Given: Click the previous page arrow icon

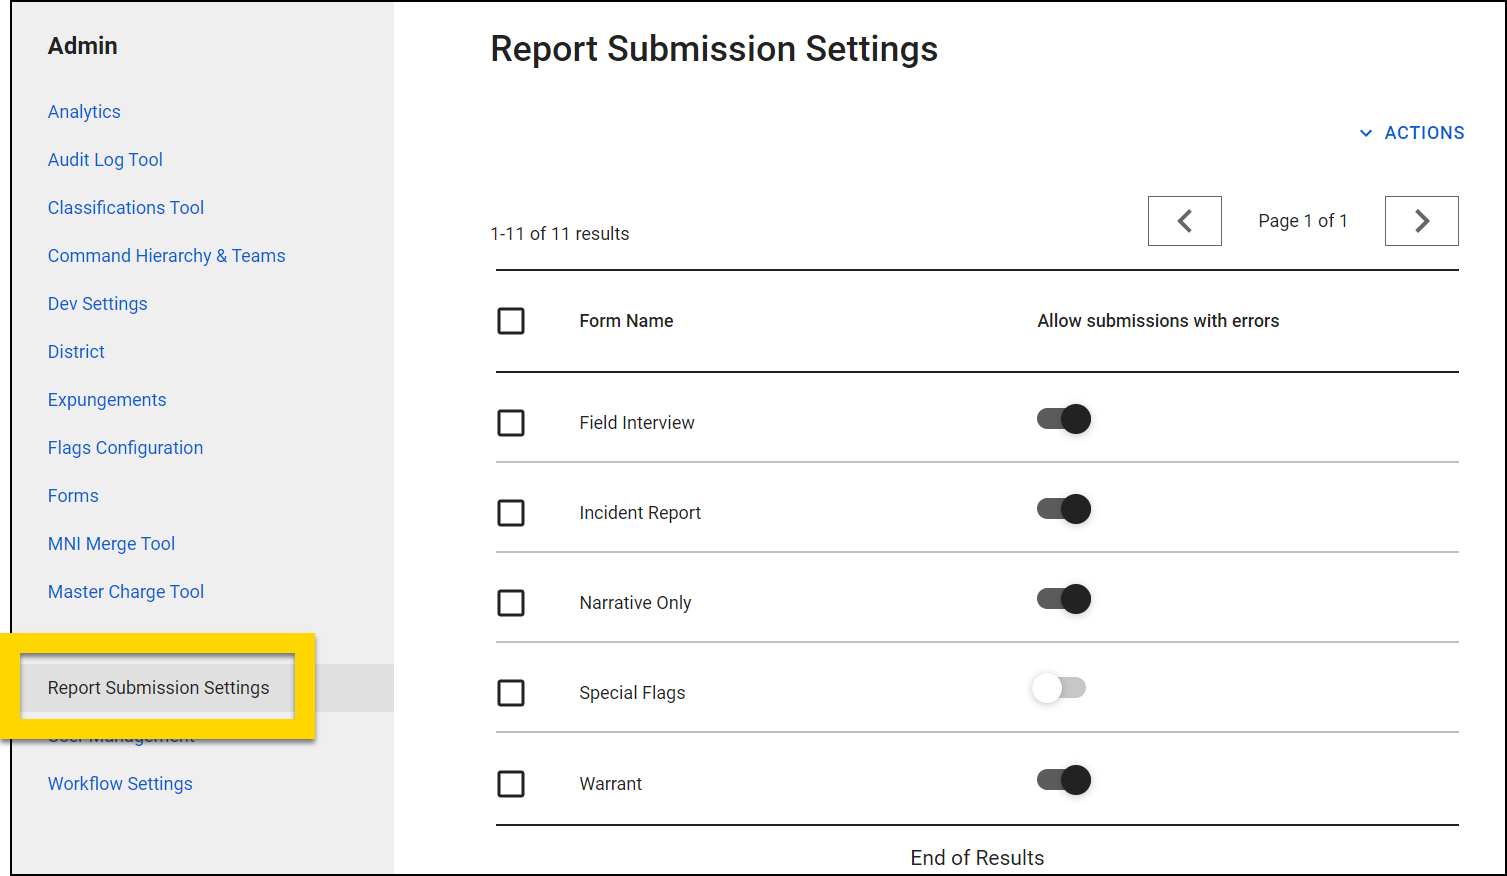Looking at the screenshot, I should pos(1184,220).
